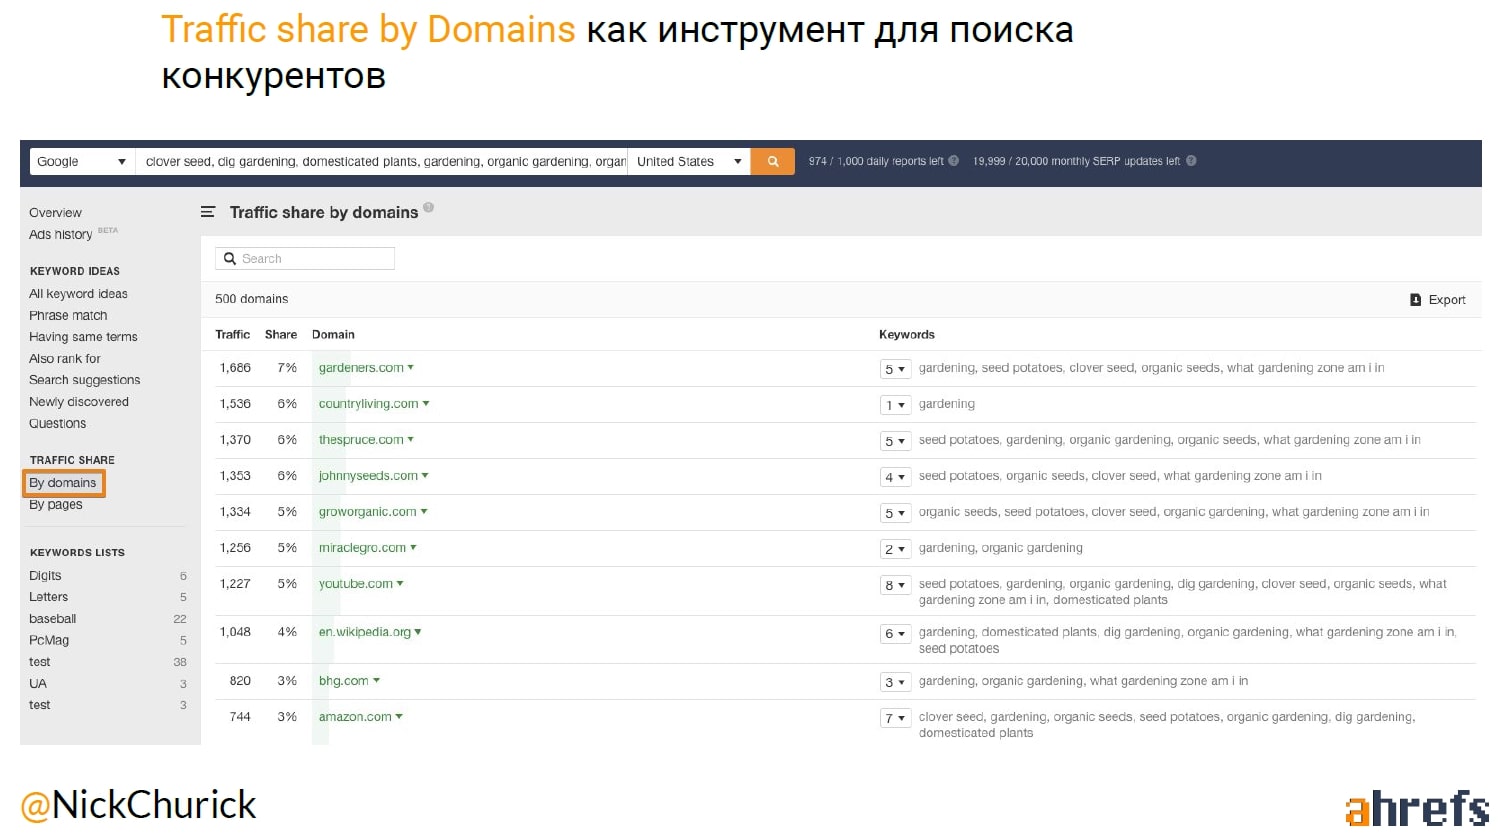Open the baseball keywords list
The image size is (1502, 836).
[53, 619]
